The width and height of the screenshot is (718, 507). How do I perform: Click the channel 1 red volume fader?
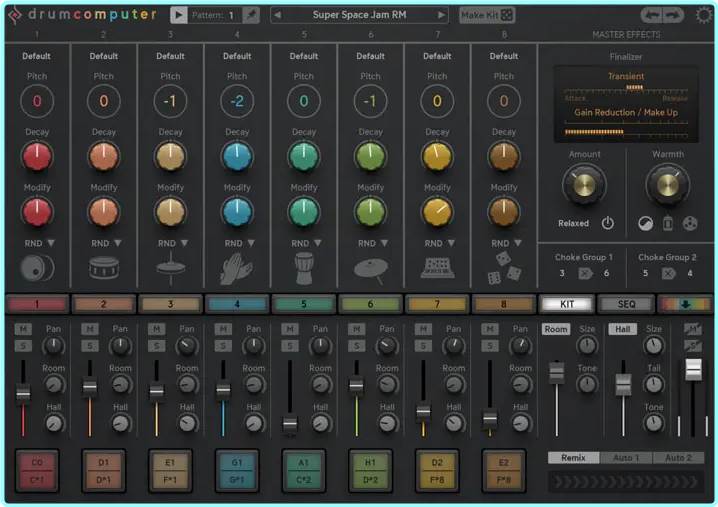pyautogui.click(x=23, y=393)
